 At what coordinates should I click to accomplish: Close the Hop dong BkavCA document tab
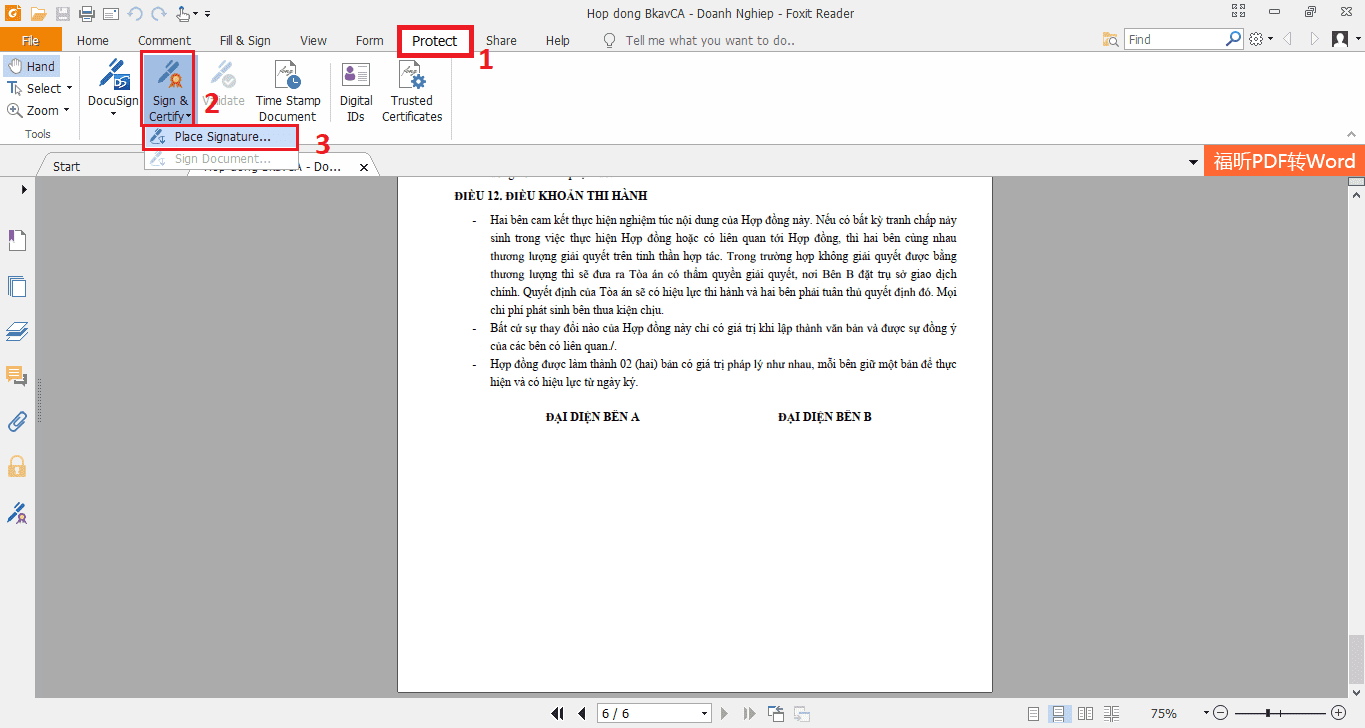click(364, 167)
